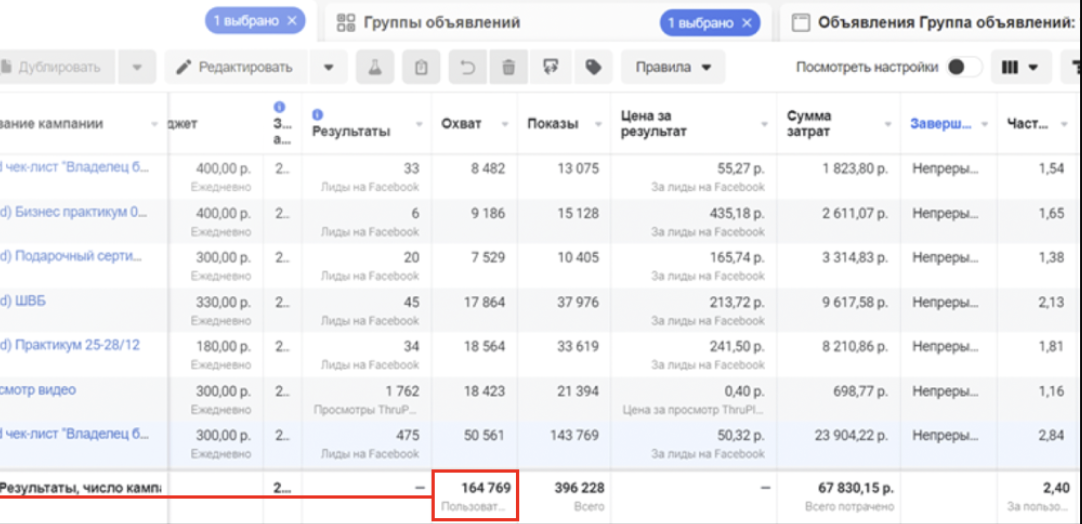1082x524 pixels.
Task: Click the budget cell 330,00 р.
Action: tap(223, 302)
